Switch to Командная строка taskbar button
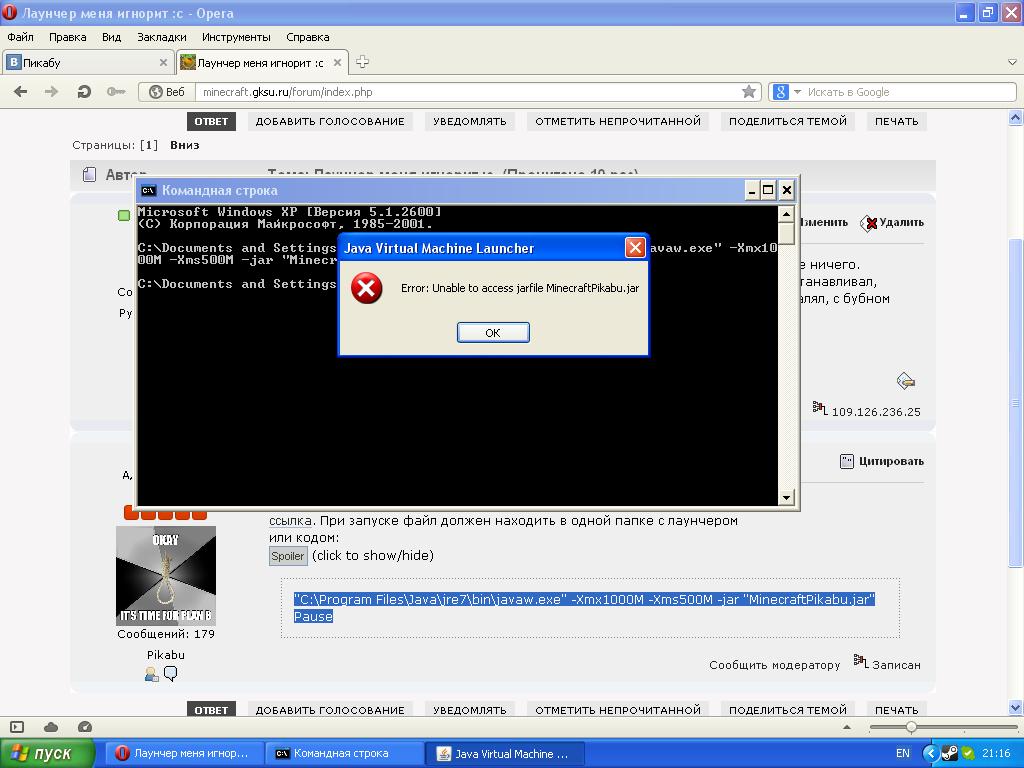The width and height of the screenshot is (1024, 768). click(342, 754)
